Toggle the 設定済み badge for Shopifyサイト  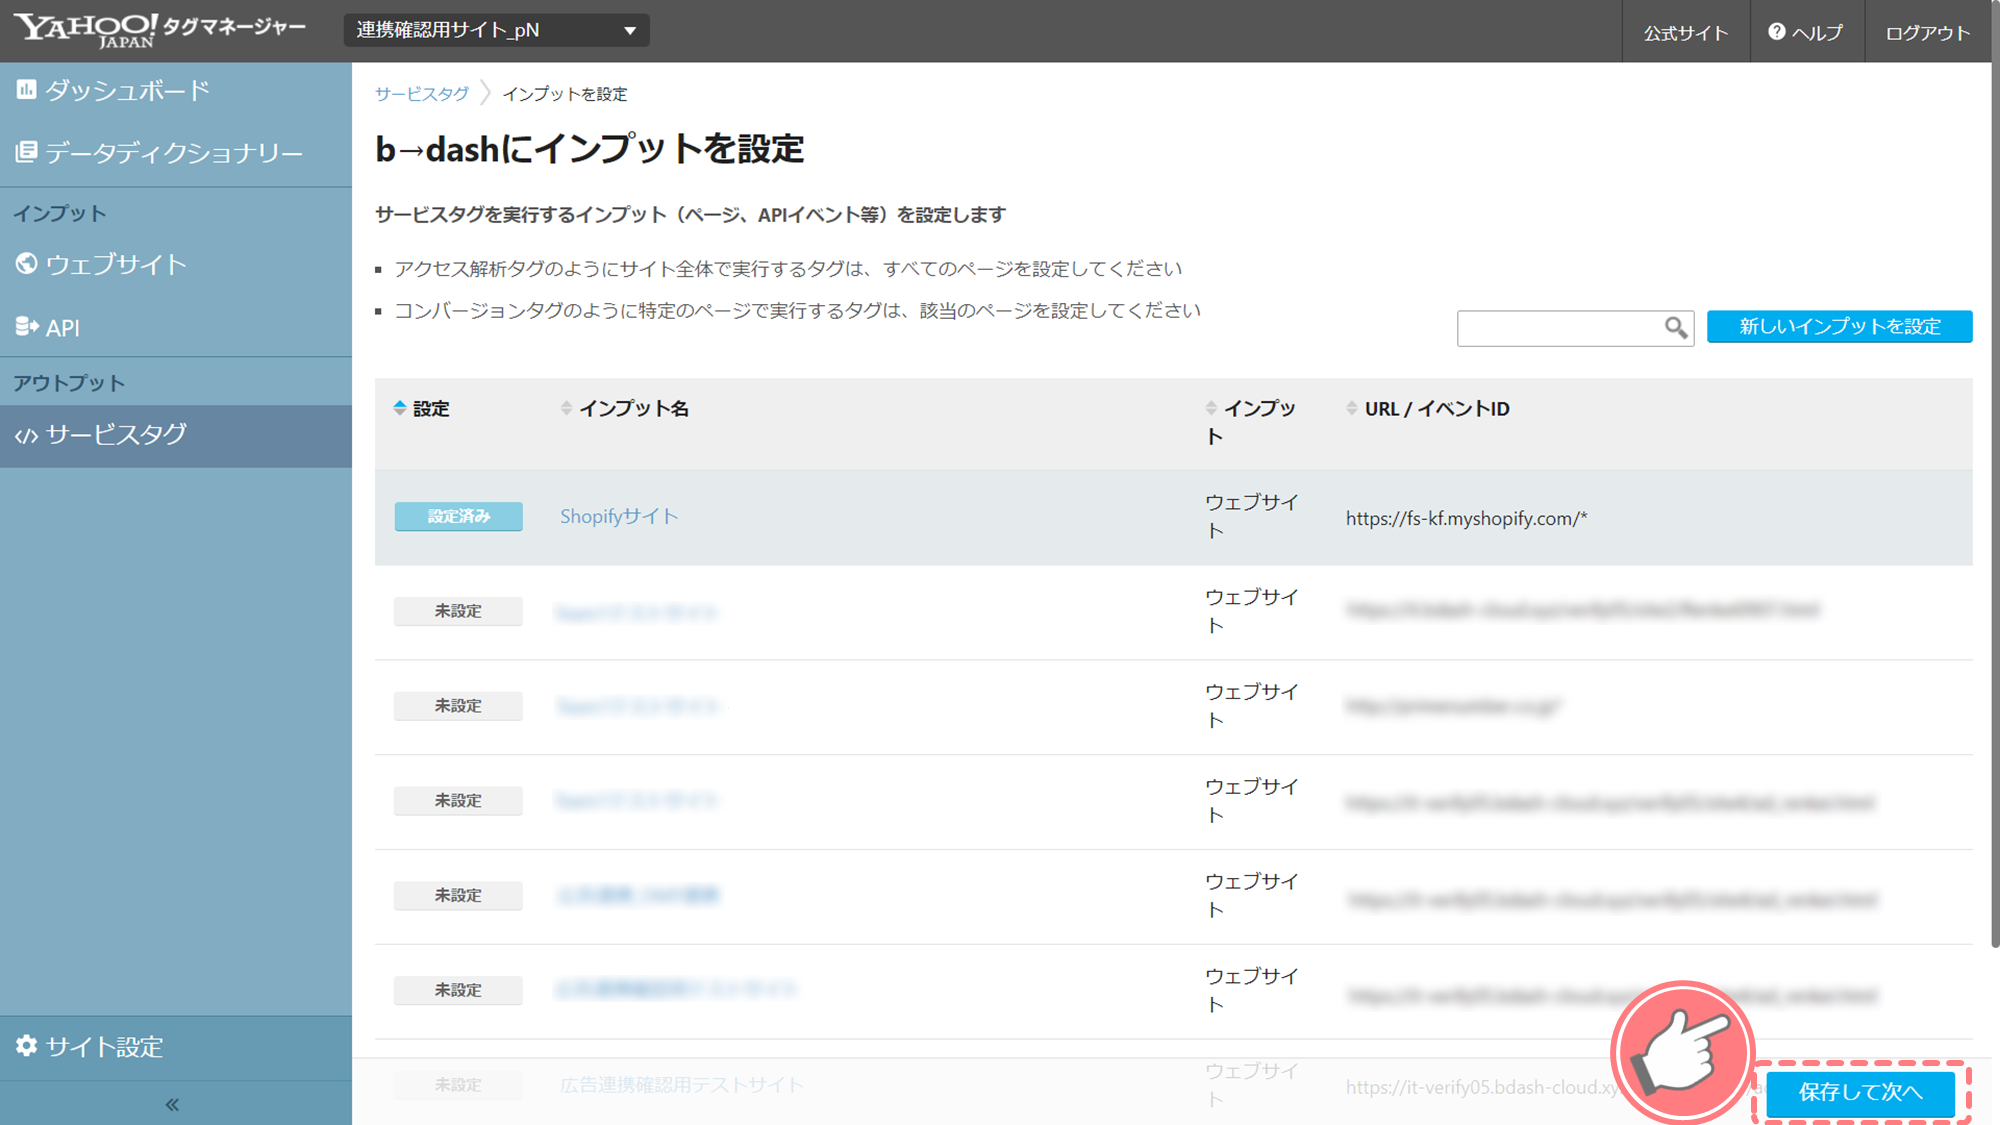(x=458, y=516)
